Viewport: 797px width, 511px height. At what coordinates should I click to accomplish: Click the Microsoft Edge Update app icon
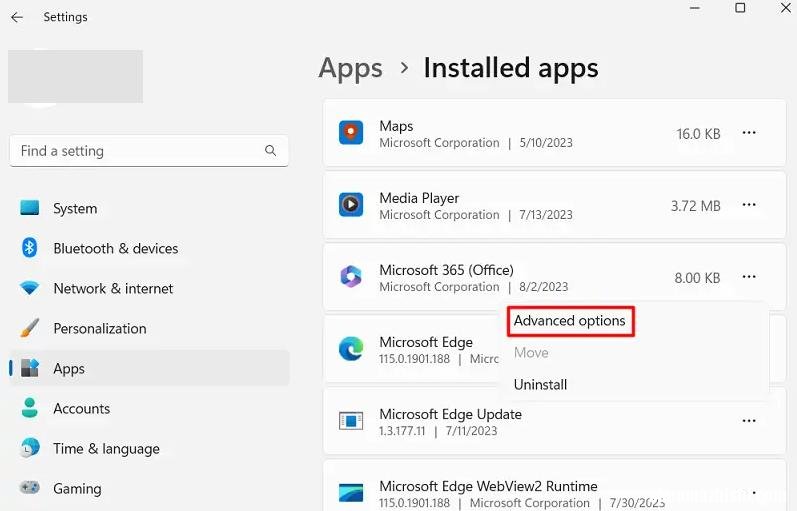point(351,421)
